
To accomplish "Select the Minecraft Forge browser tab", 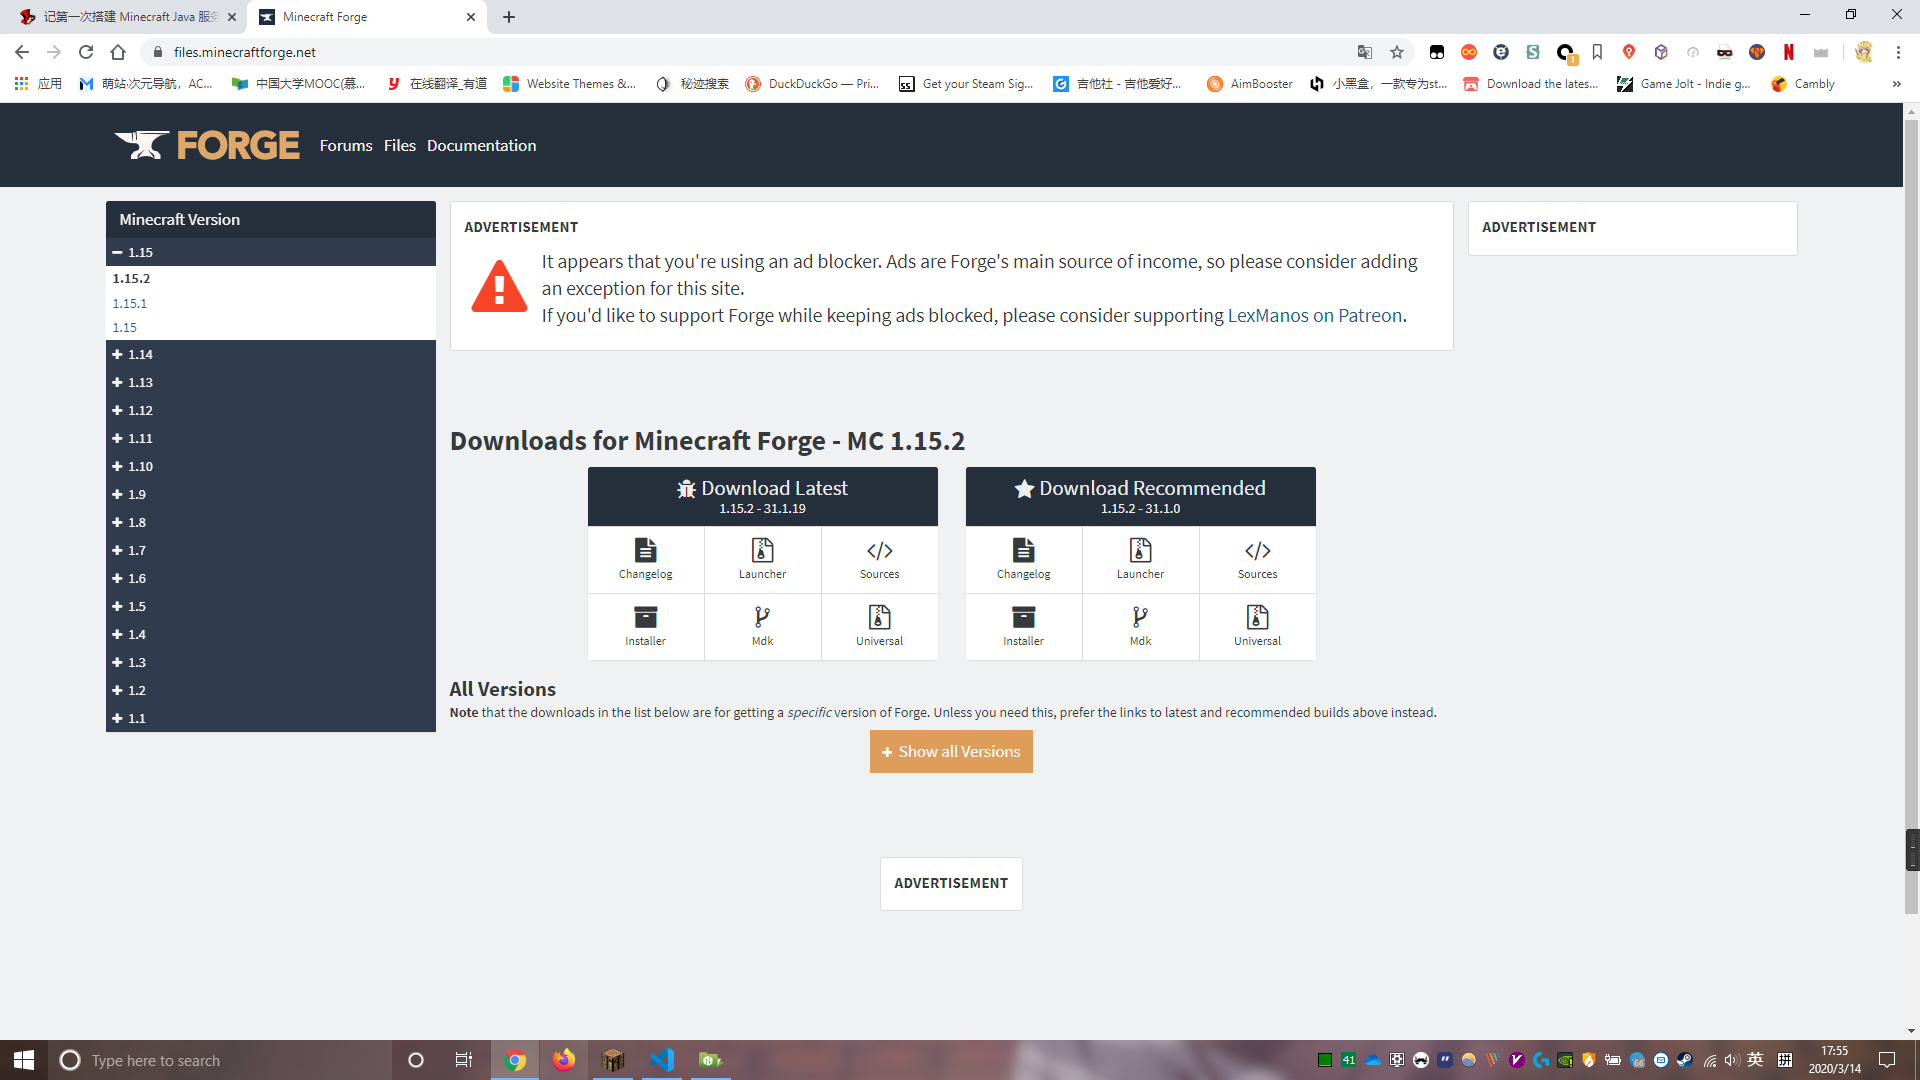I will click(x=365, y=17).
